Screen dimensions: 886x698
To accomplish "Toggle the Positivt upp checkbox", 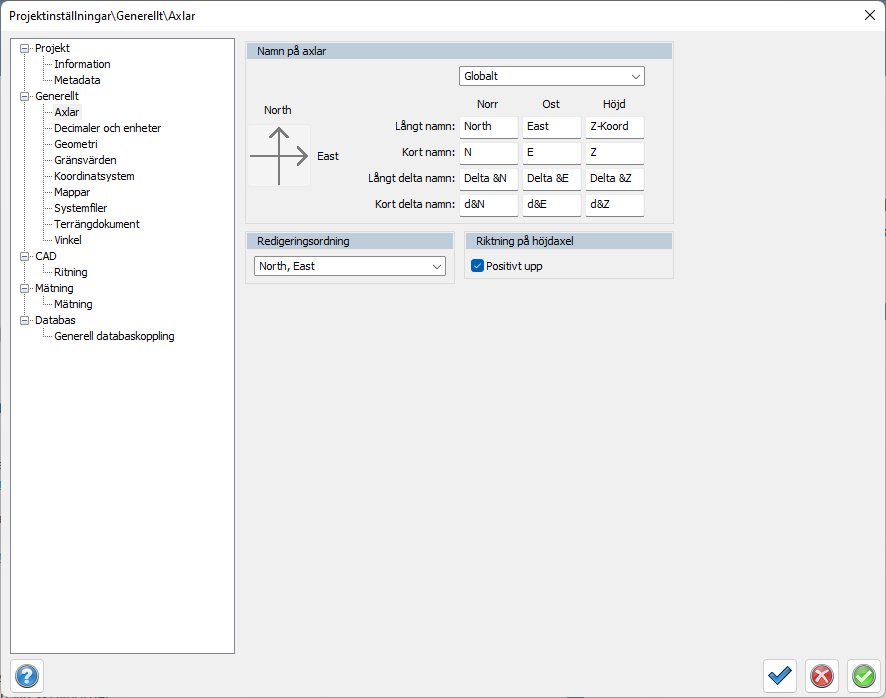I will pyautogui.click(x=477, y=266).
